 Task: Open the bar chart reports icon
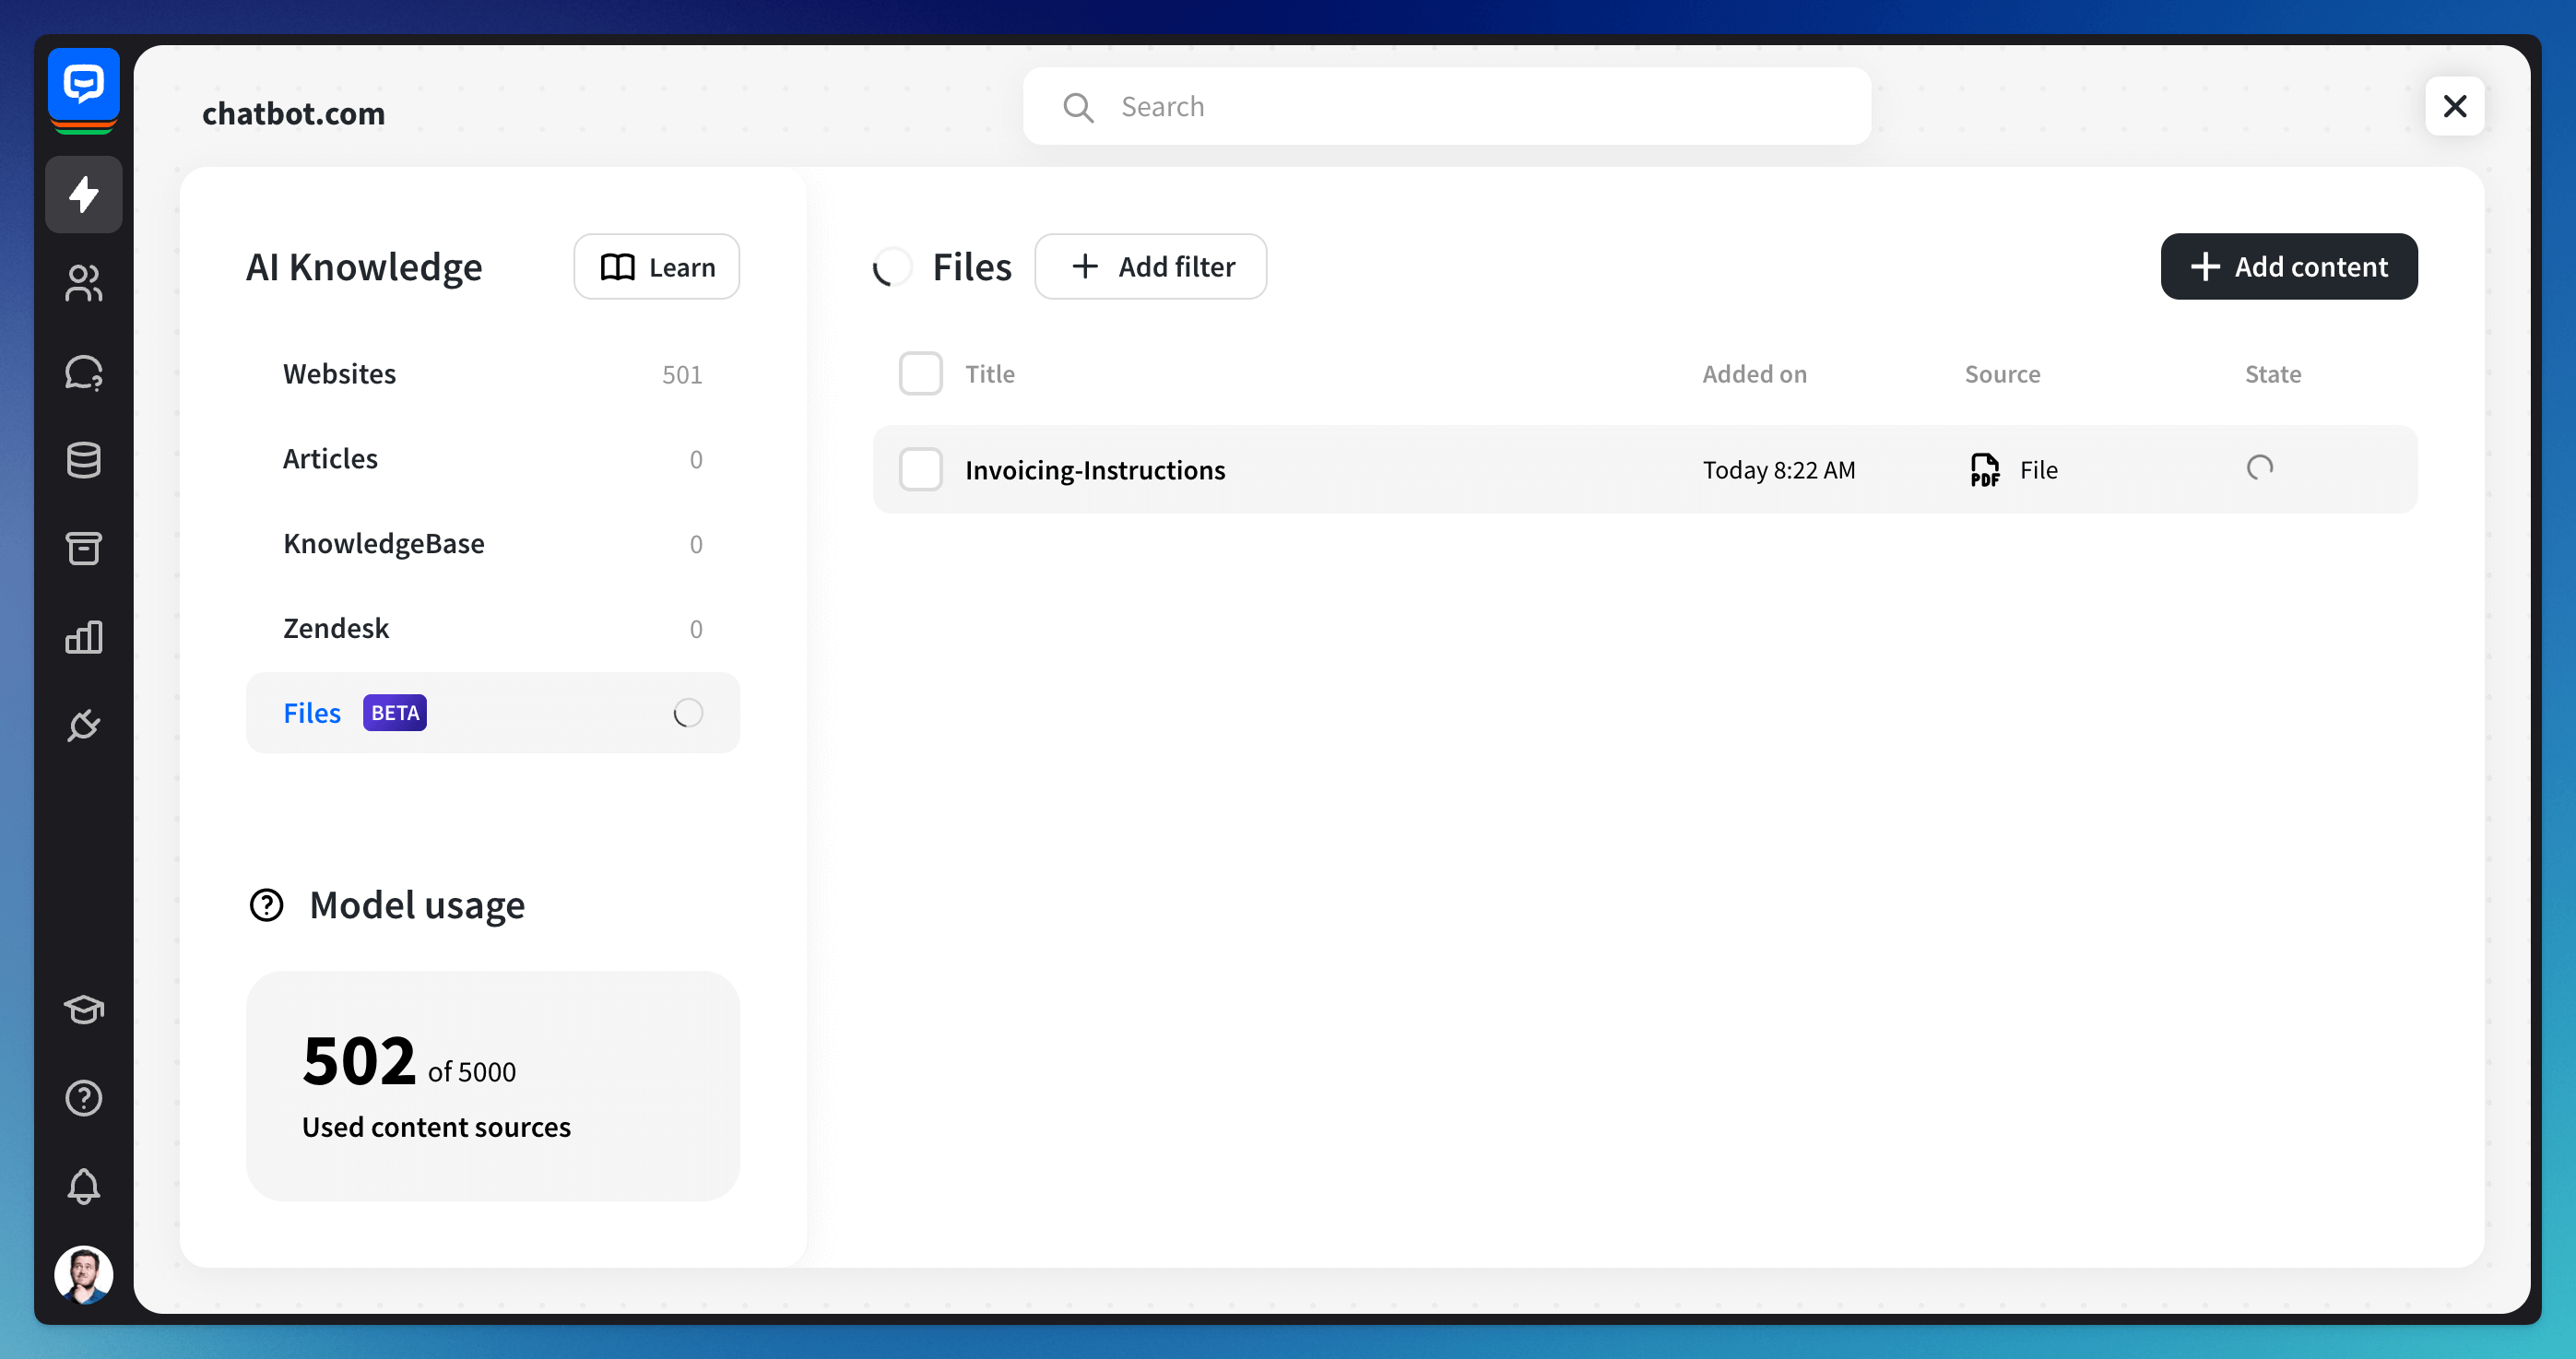pos(84,637)
